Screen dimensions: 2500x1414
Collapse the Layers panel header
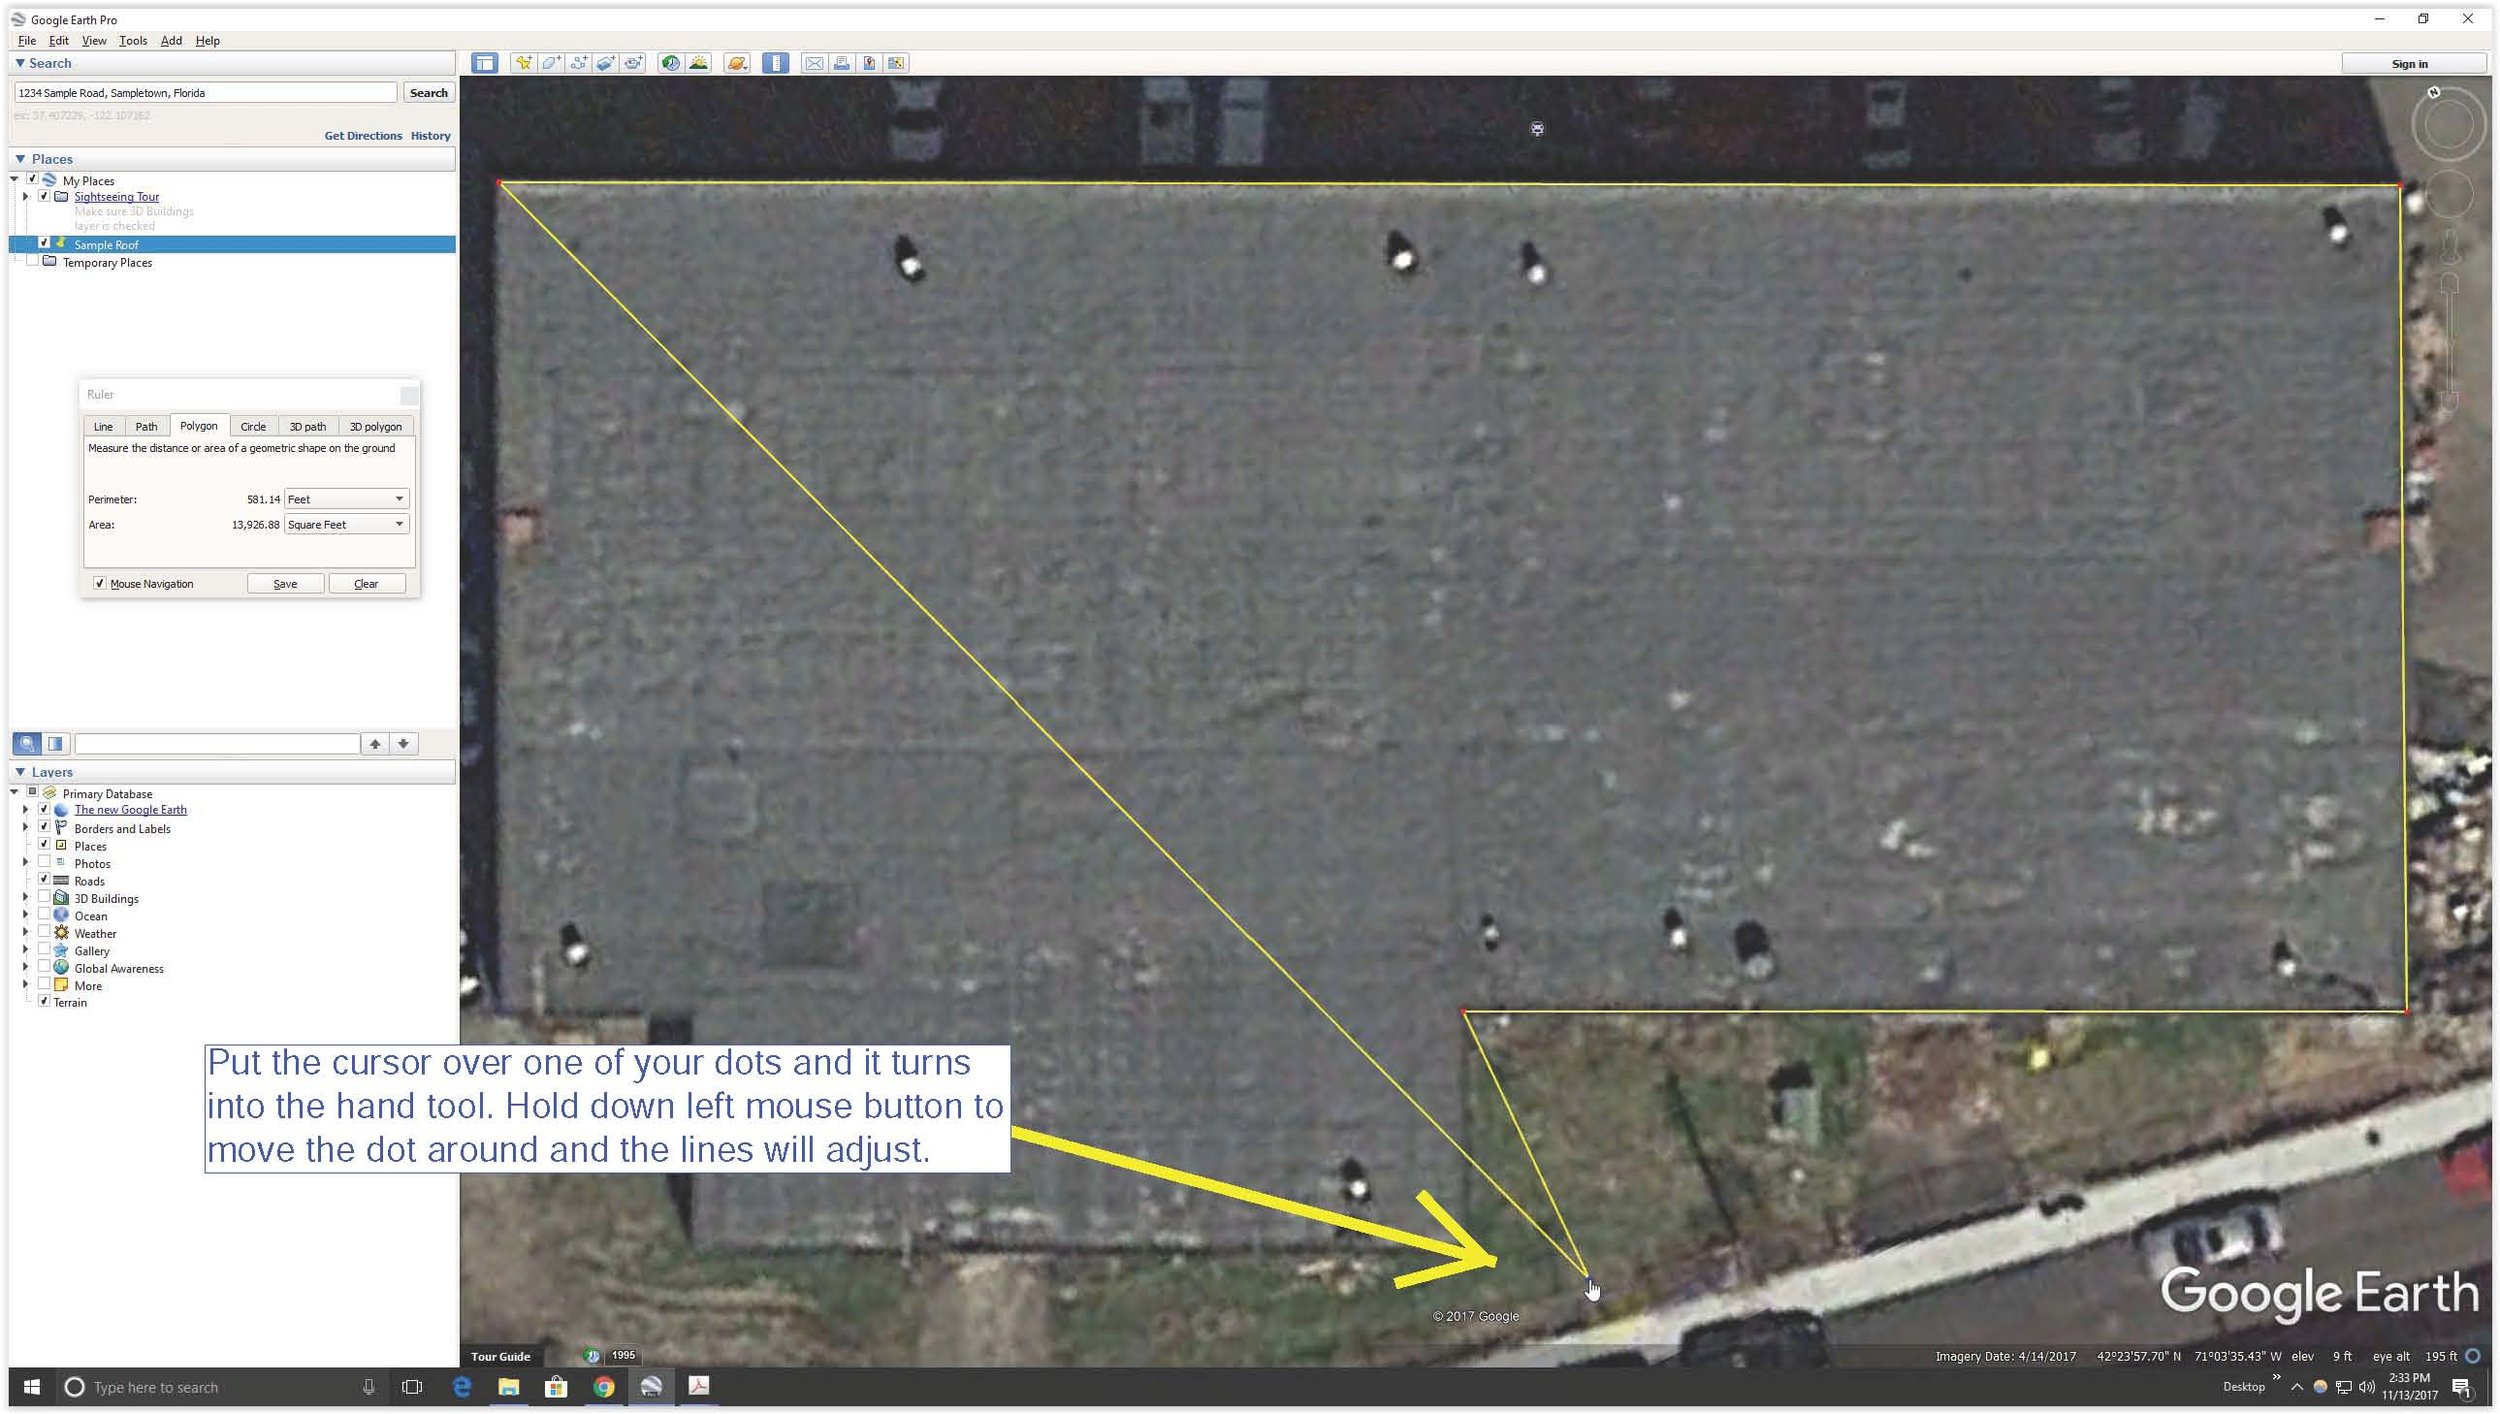[x=232, y=772]
